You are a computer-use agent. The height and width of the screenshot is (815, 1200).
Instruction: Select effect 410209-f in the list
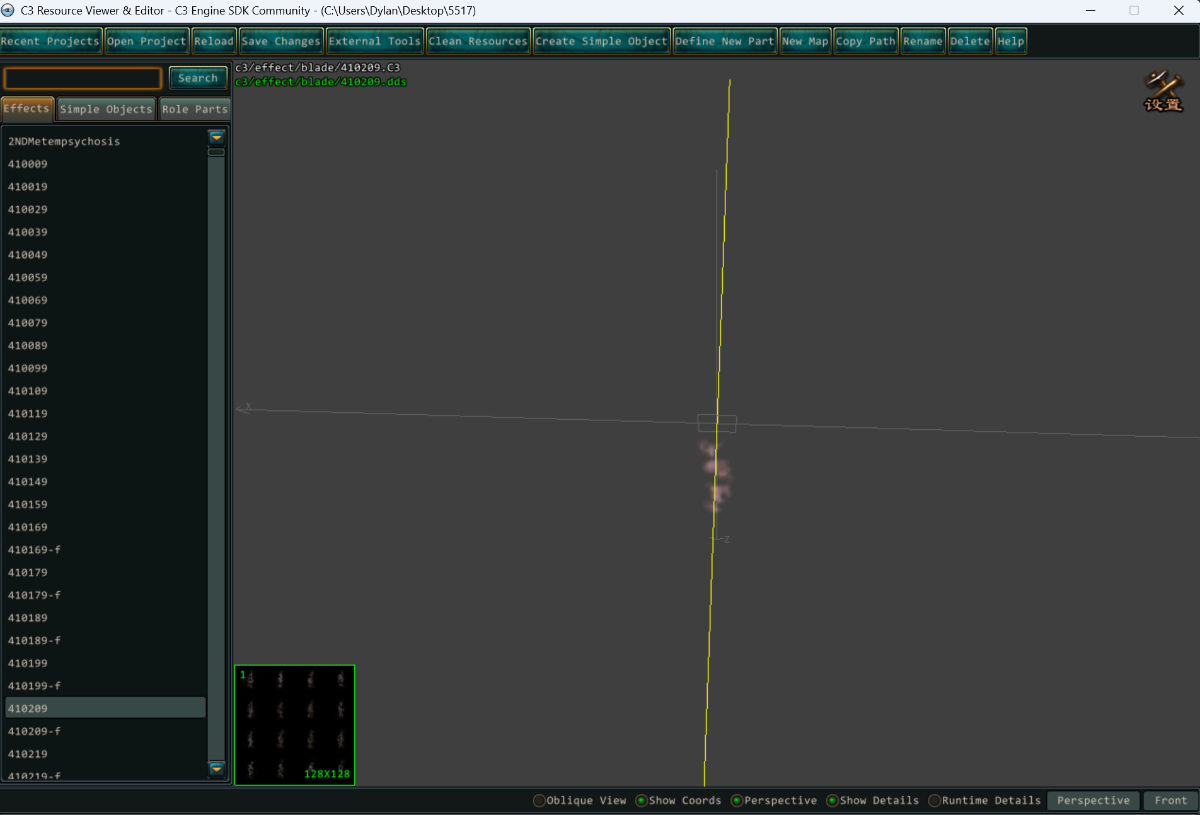click(x=35, y=731)
